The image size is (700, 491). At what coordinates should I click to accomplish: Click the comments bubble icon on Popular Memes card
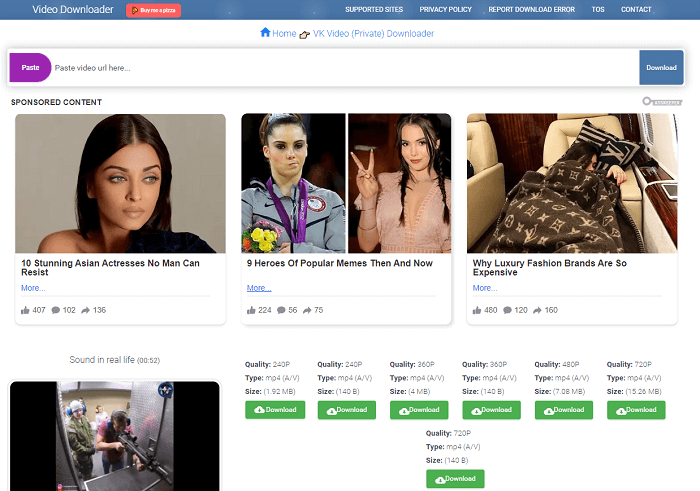pos(282,310)
